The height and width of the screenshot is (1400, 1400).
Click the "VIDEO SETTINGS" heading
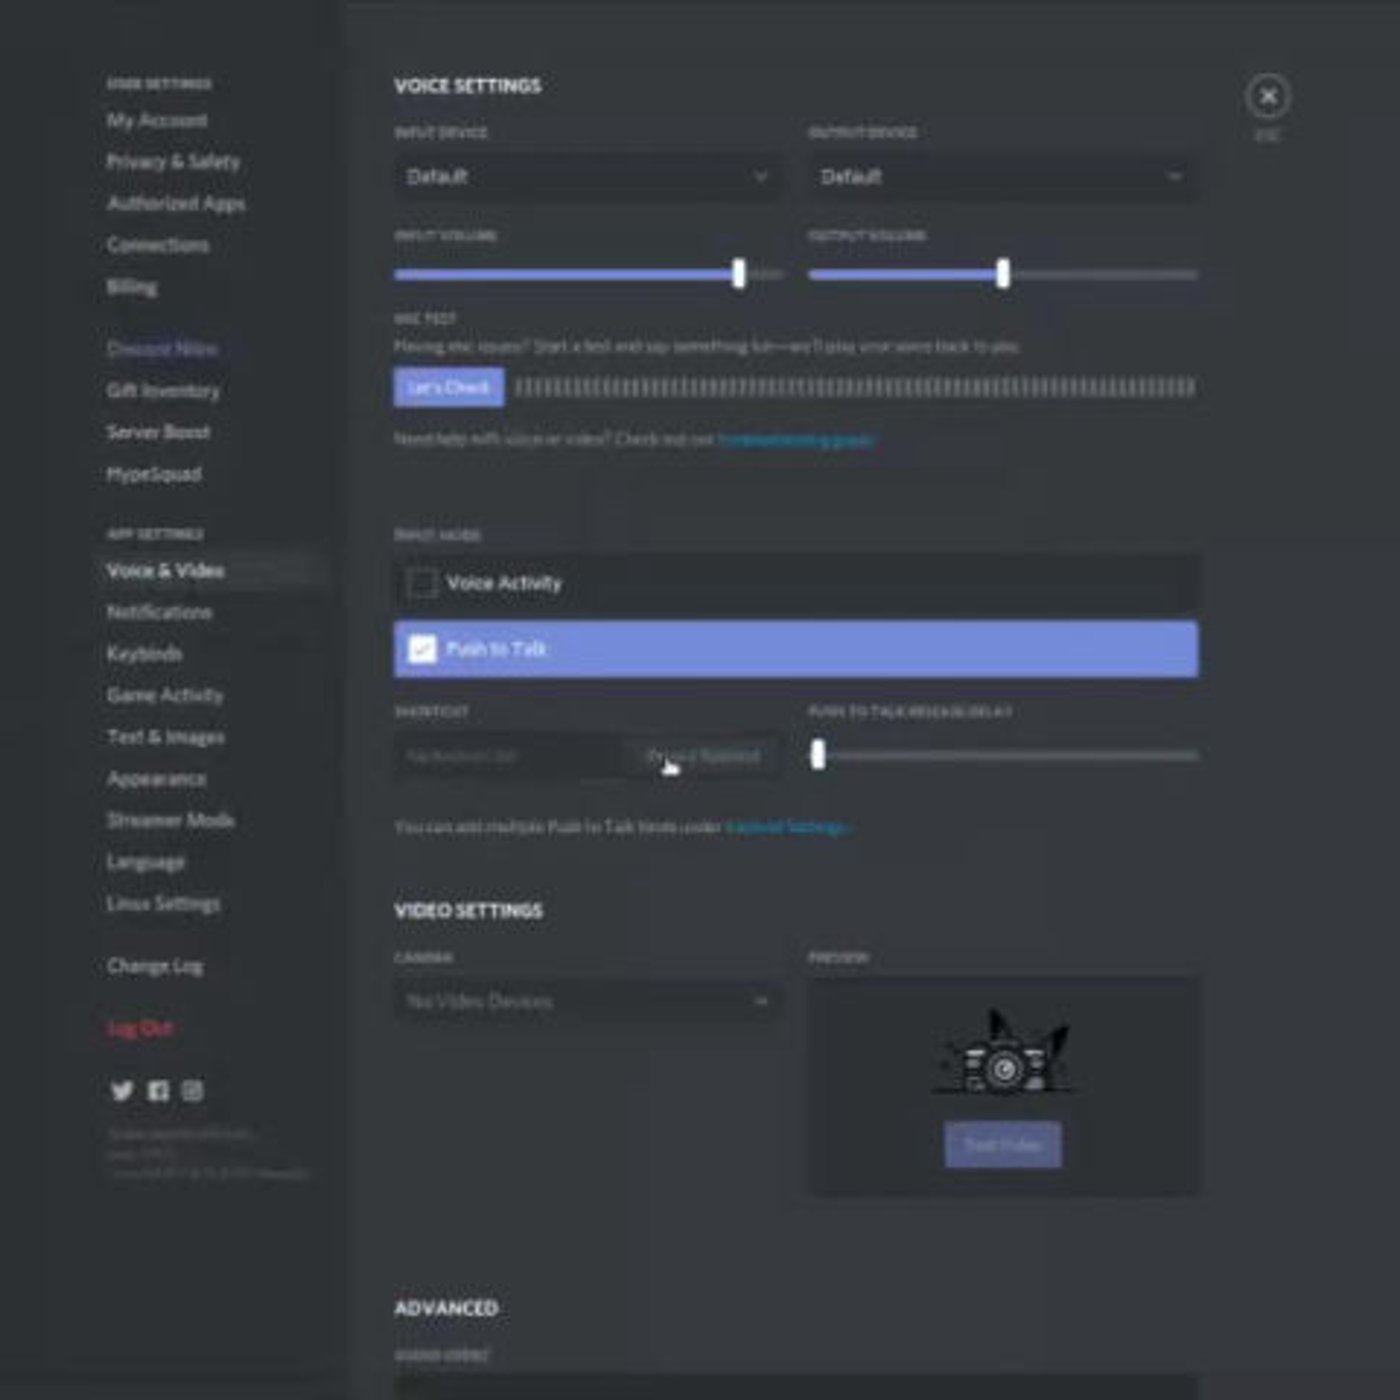point(469,911)
